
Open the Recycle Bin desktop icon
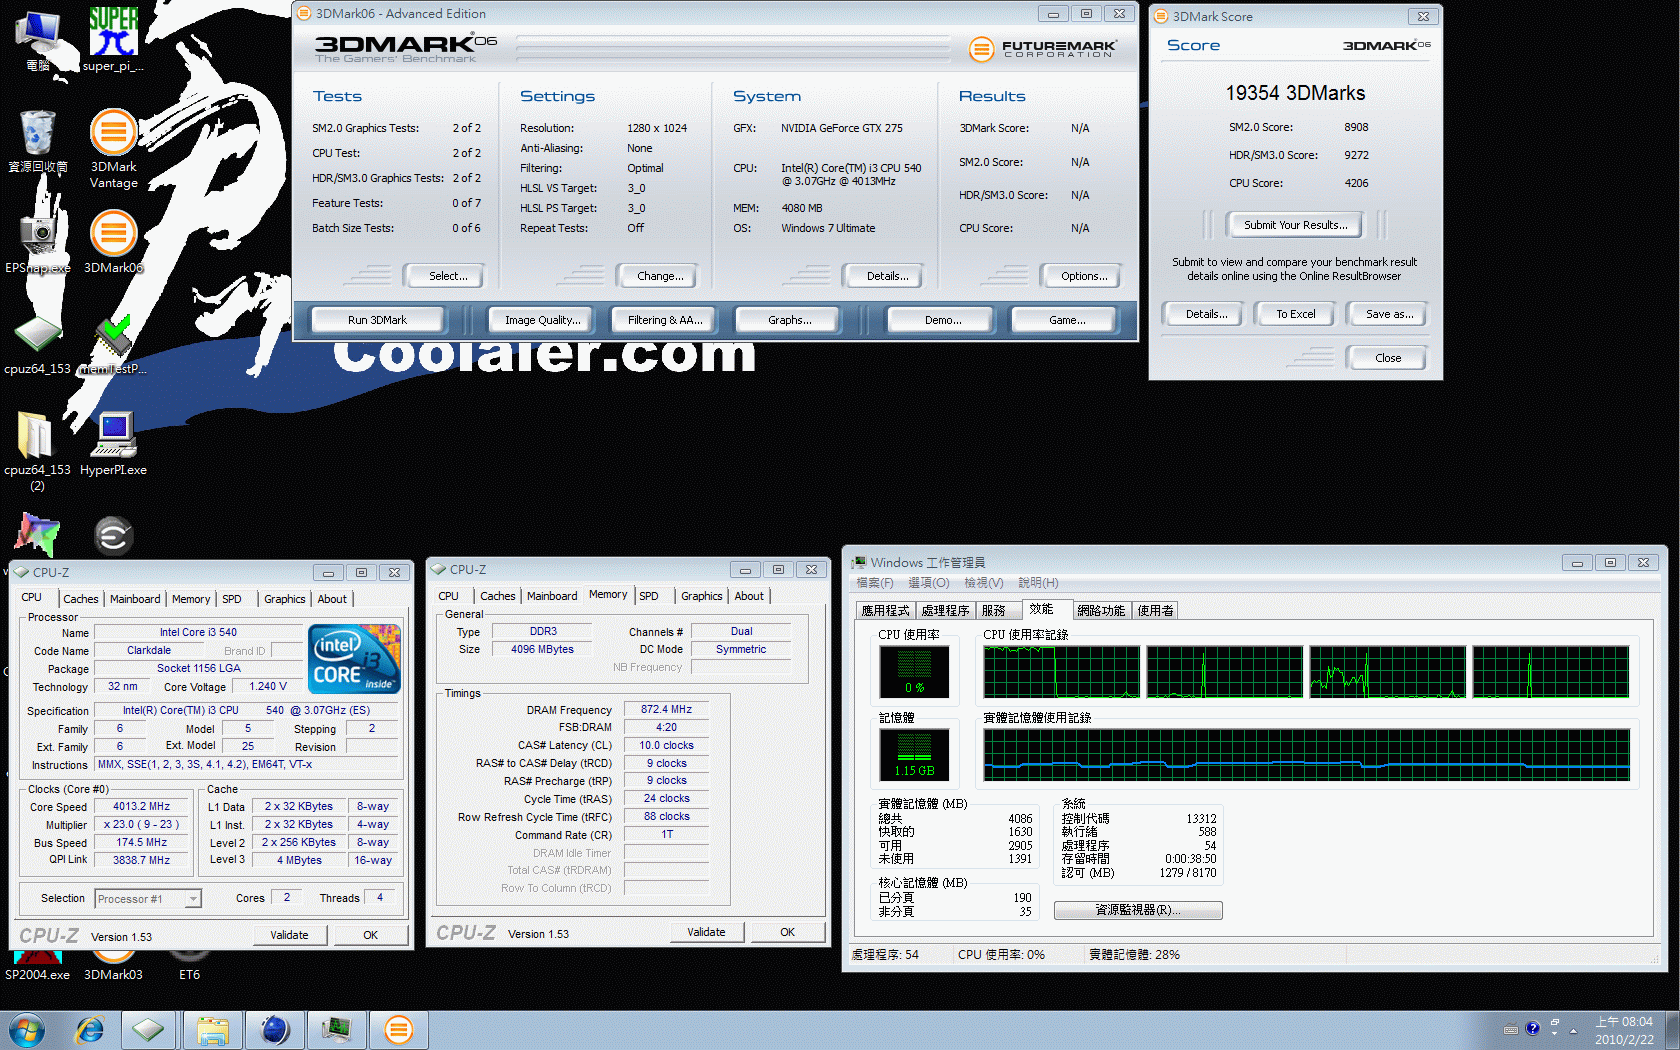tap(38, 140)
